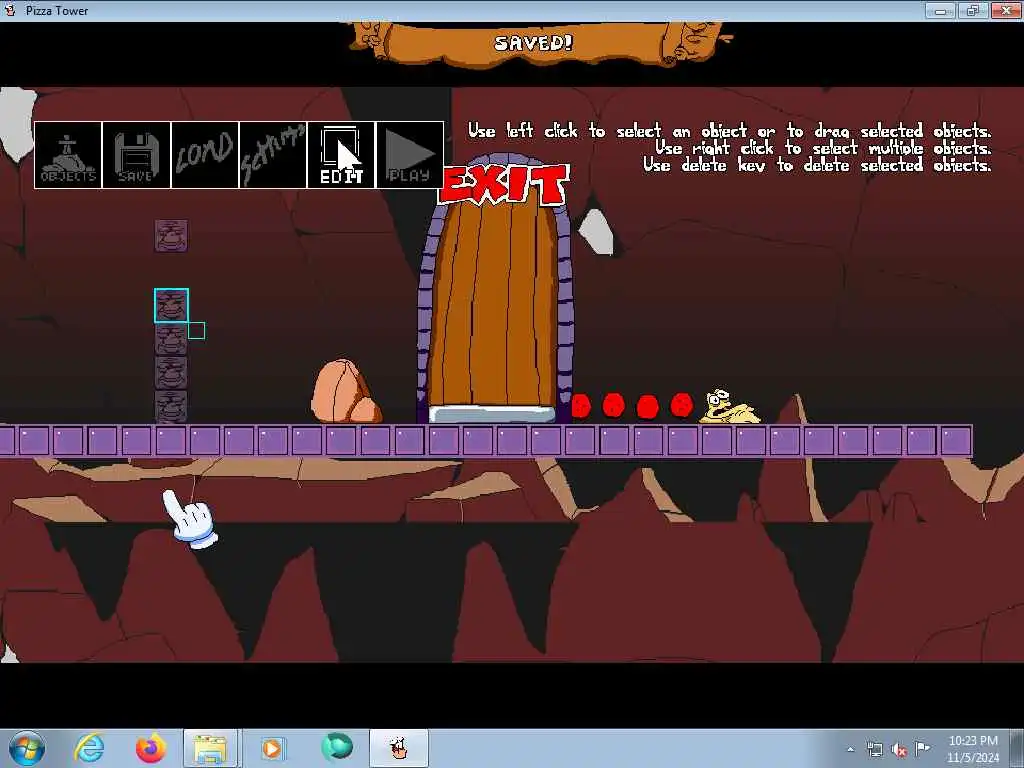Start the level with the PLAY button
Image resolution: width=1024 pixels, height=768 pixels.
click(x=409, y=155)
